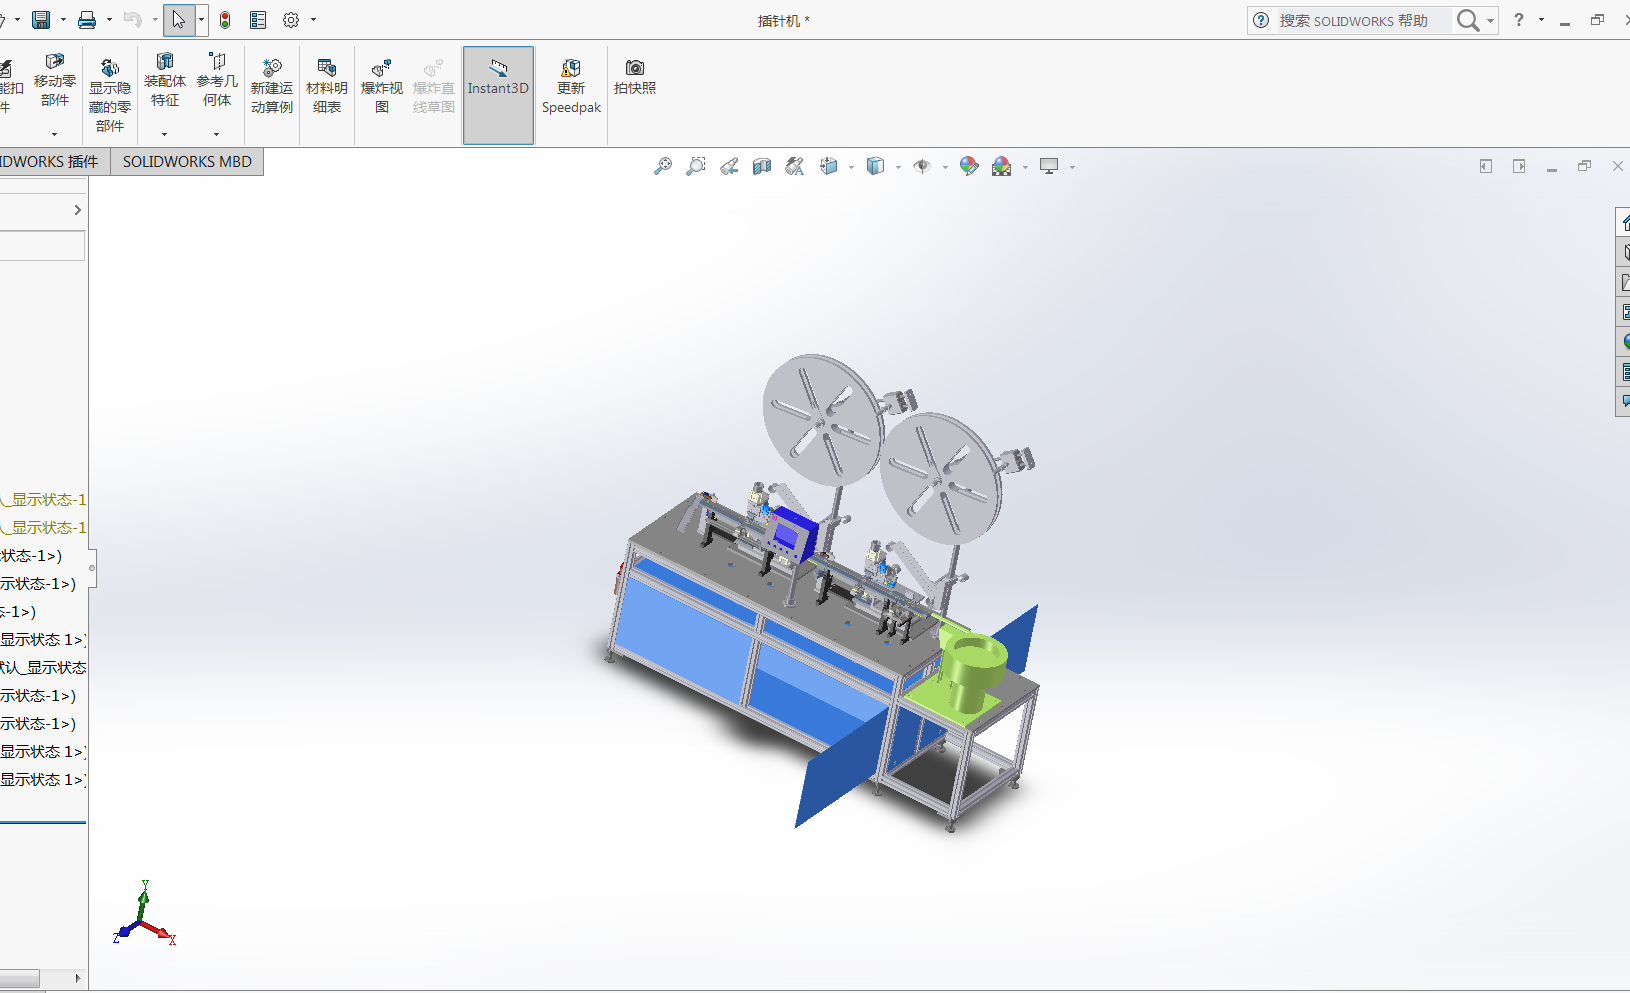Open Appearances task pane globe tab
1630x993 pixels.
pyautogui.click(x=1624, y=342)
